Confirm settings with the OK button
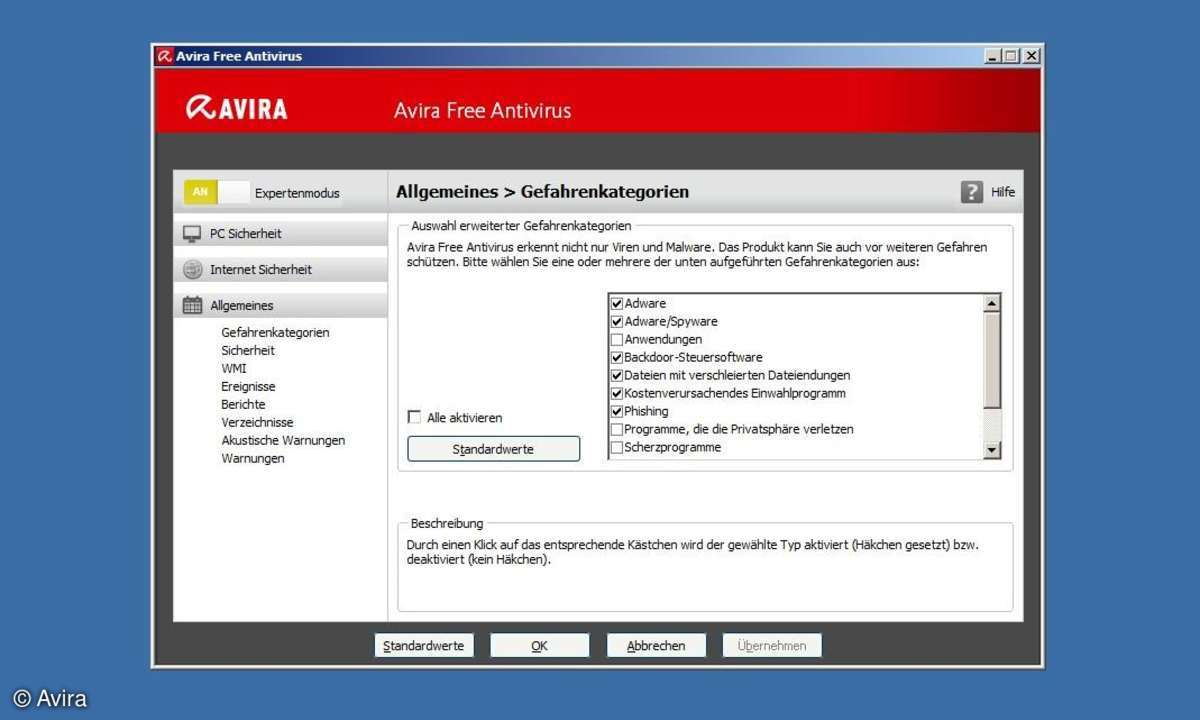The width and height of the screenshot is (1200, 720). coord(540,645)
